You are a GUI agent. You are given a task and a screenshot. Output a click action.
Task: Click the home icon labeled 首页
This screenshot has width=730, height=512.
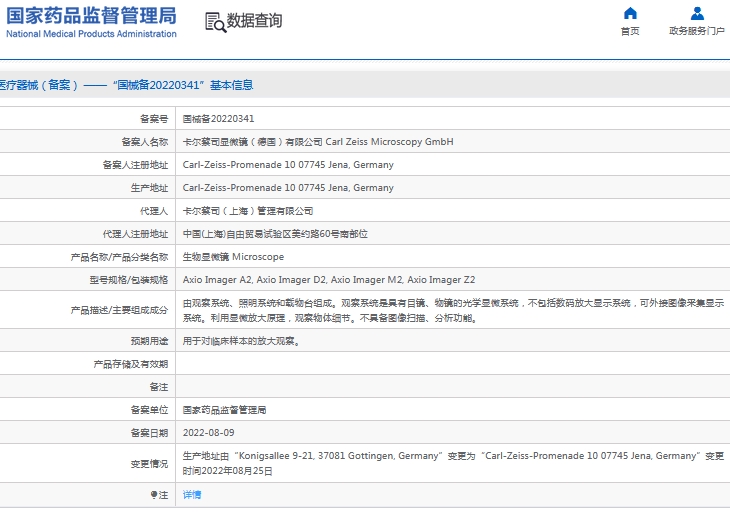[x=630, y=13]
